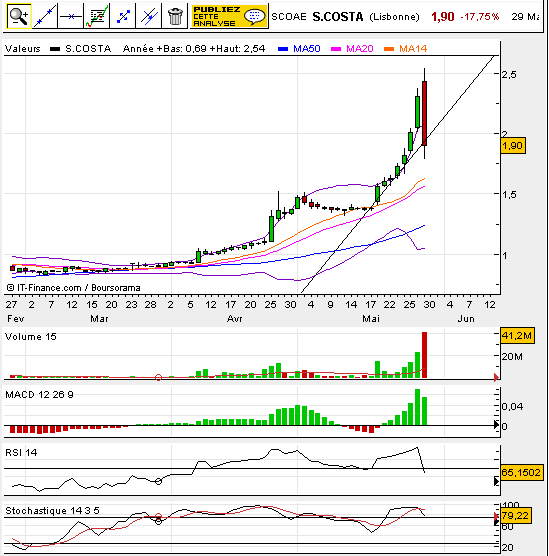Click the speech bubble in publish button
Screen dimensions: 549x556
pos(254,16)
